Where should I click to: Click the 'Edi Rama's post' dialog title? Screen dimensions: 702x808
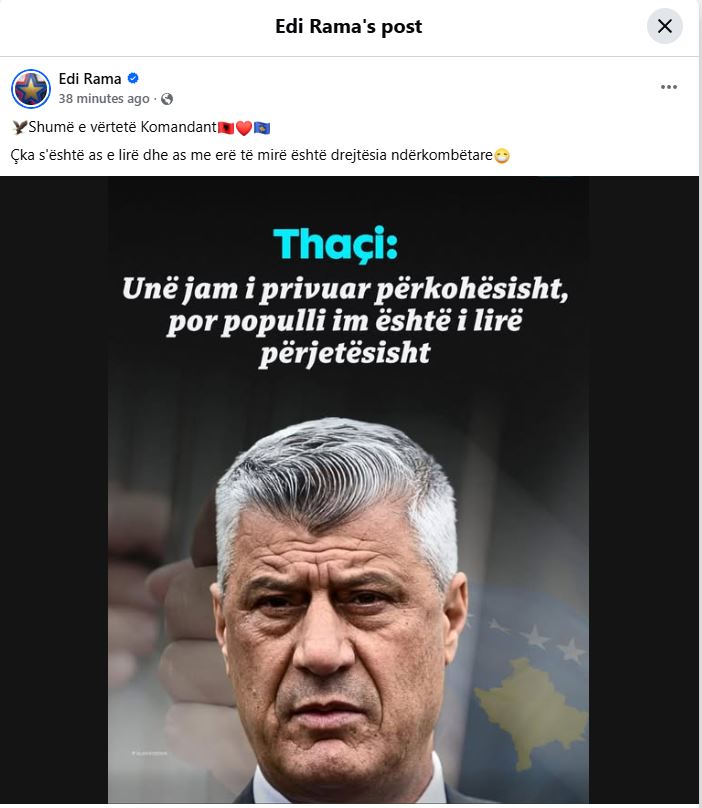(x=348, y=26)
